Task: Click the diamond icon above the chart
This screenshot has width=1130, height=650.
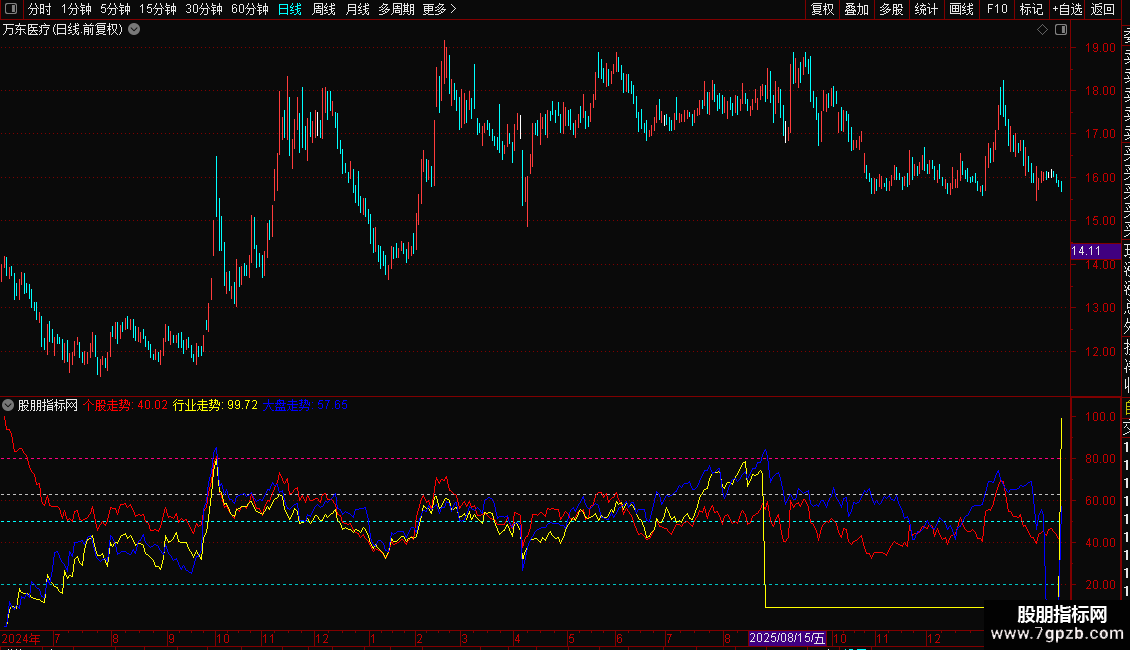Action: pyautogui.click(x=1042, y=30)
